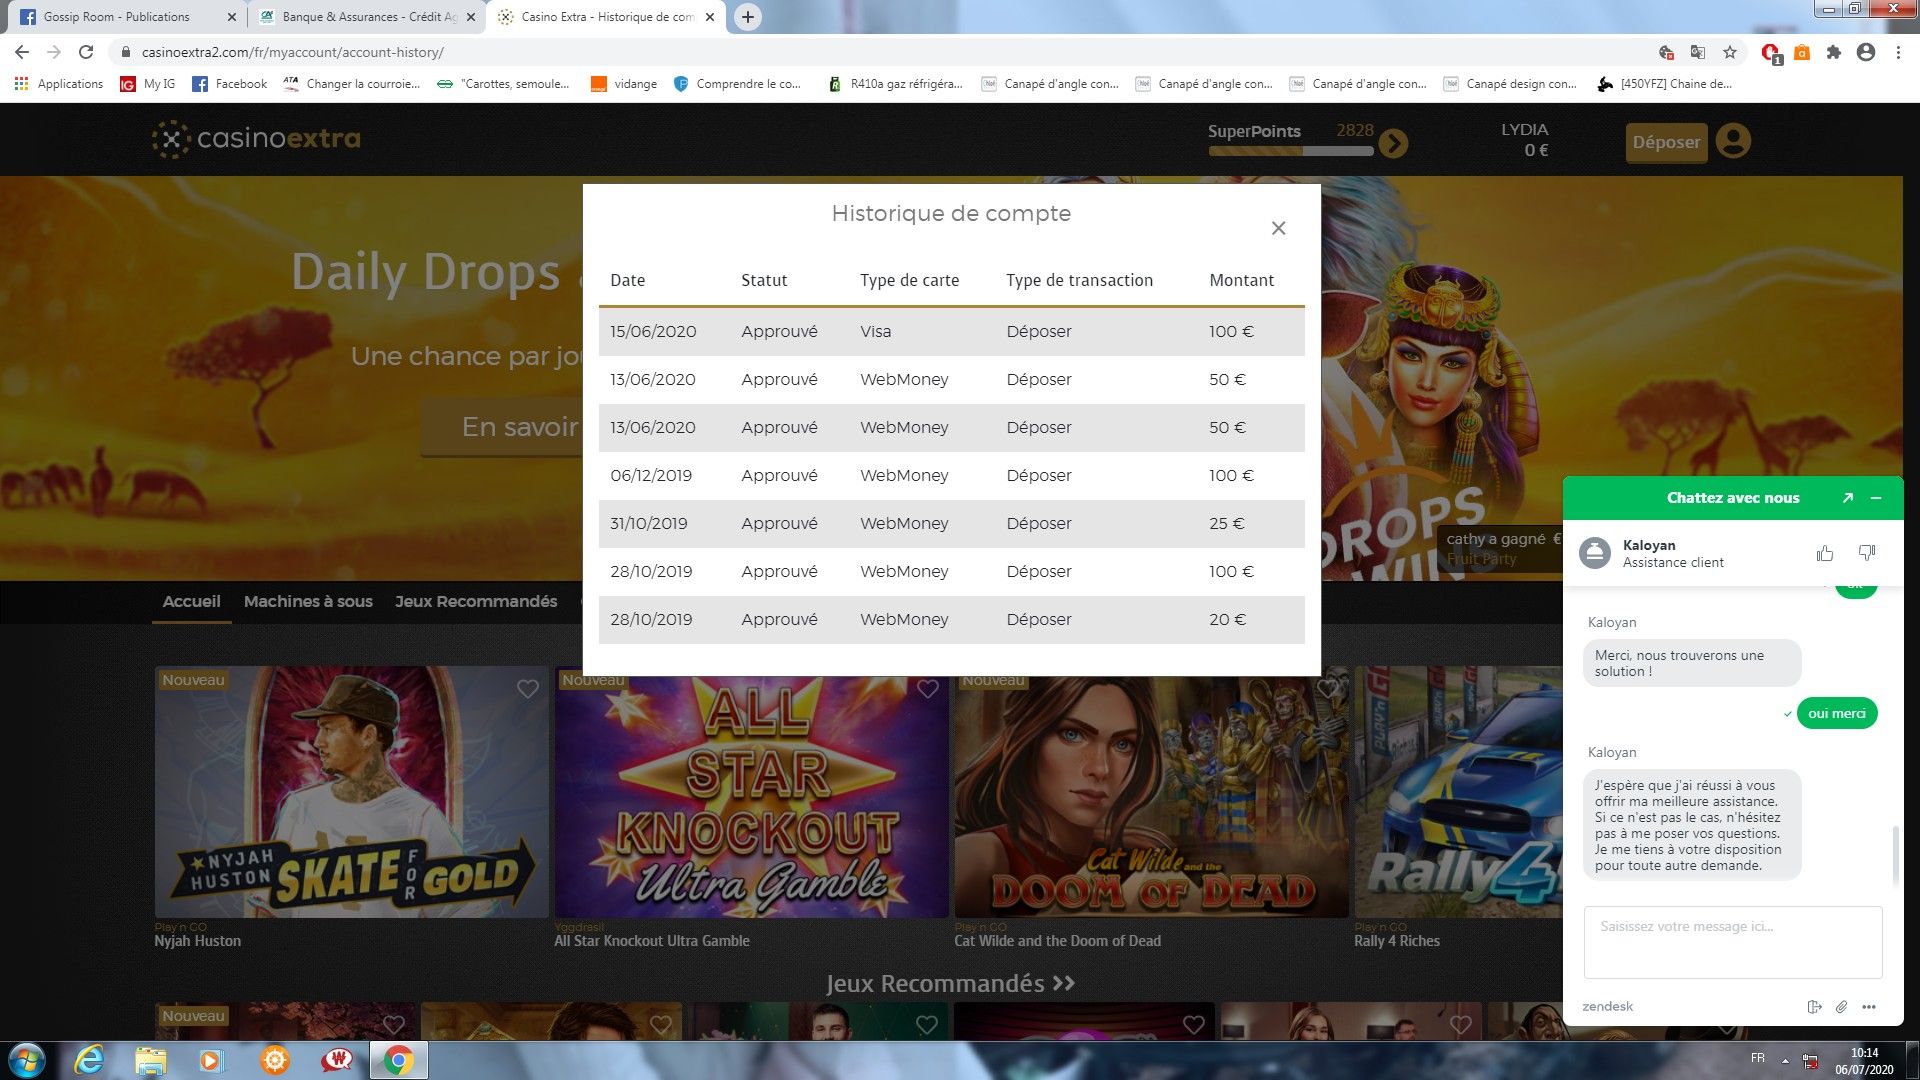The width and height of the screenshot is (1920, 1080).
Task: Bookmark this page with the star
Action: [1729, 52]
